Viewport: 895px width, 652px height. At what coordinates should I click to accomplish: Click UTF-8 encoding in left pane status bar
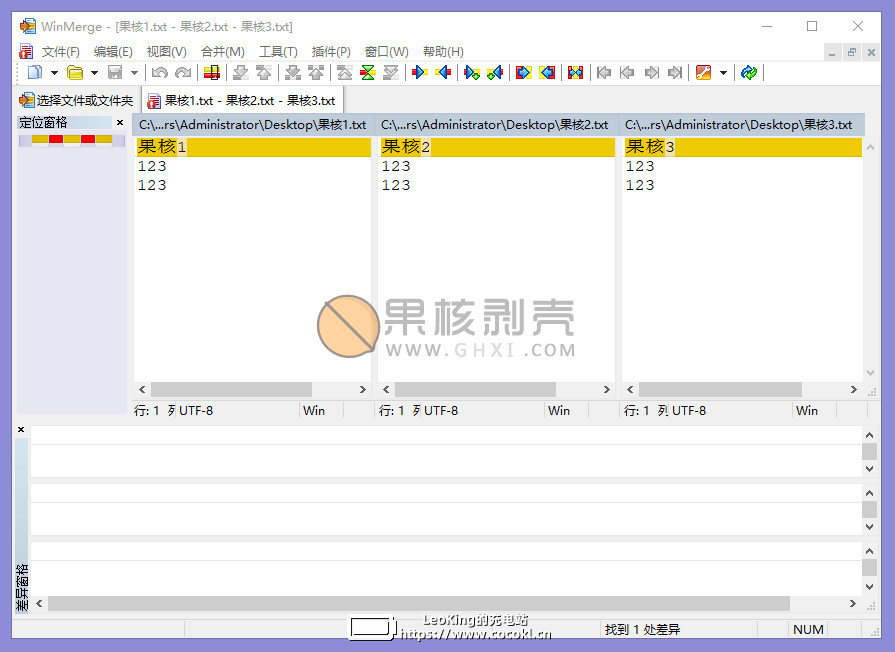pyautogui.click(x=196, y=410)
